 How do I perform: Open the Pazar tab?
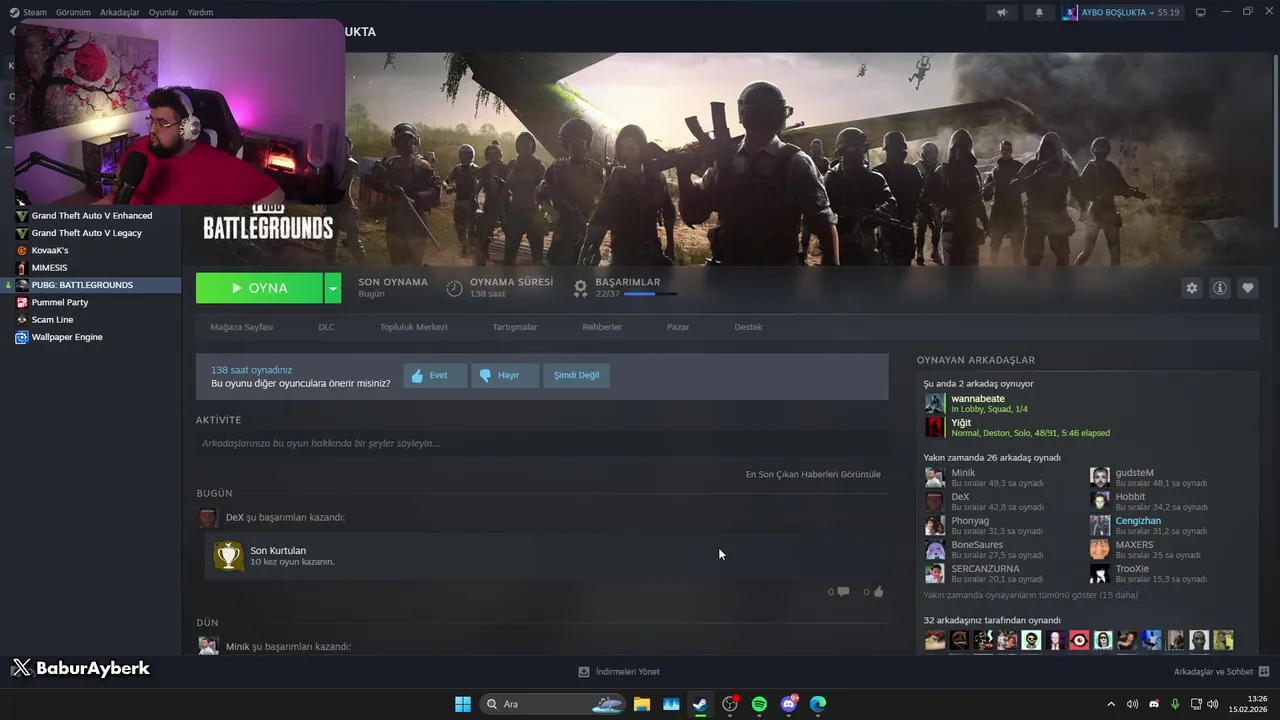pos(678,327)
